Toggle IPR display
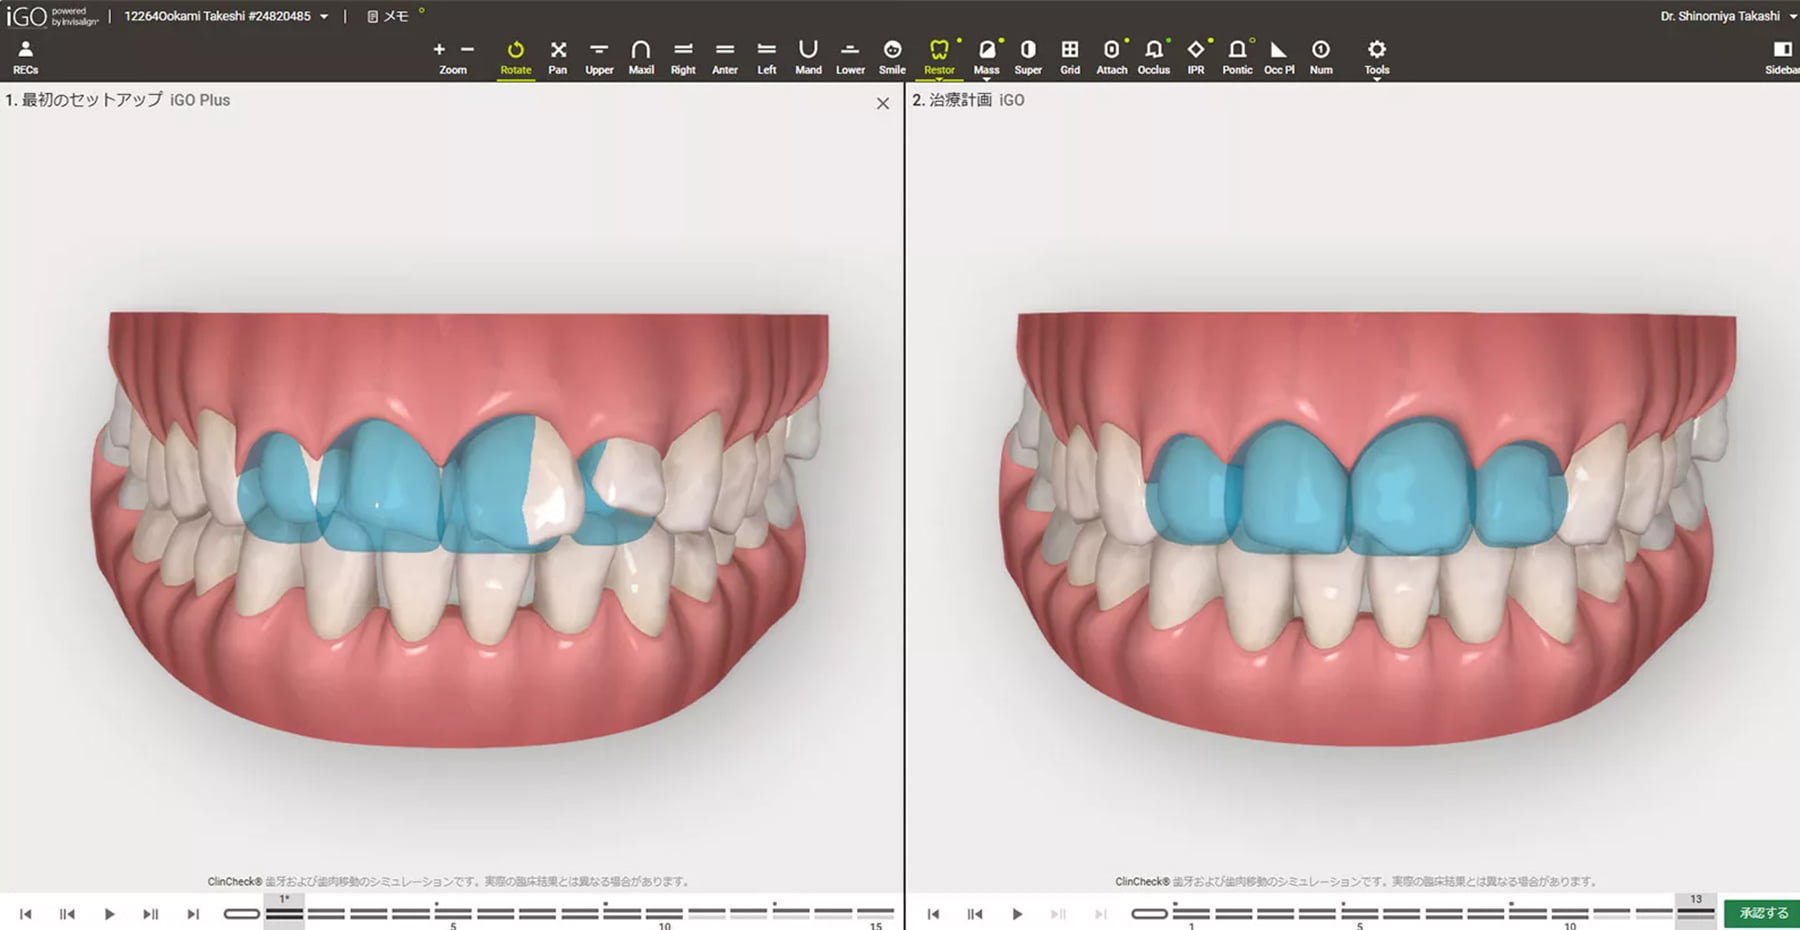 click(1195, 57)
